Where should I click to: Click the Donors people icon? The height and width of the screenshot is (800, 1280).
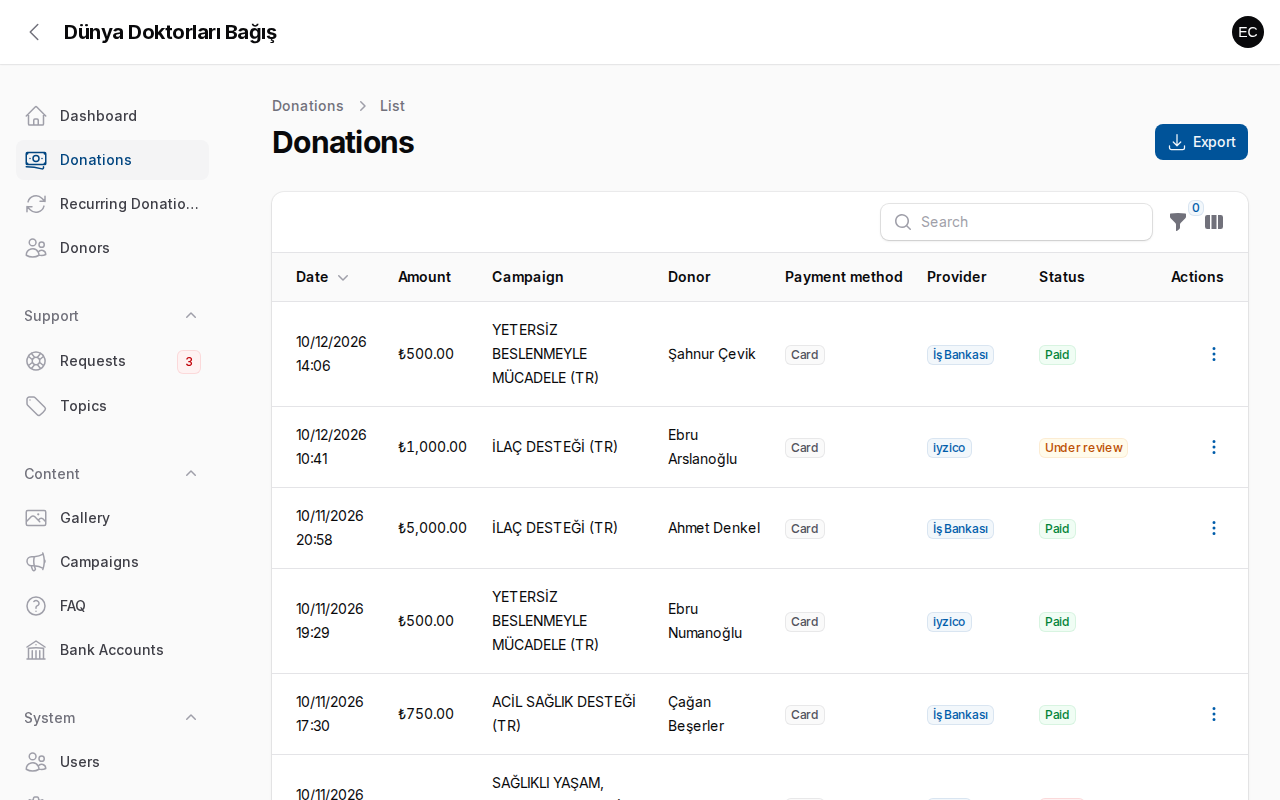(x=36, y=248)
